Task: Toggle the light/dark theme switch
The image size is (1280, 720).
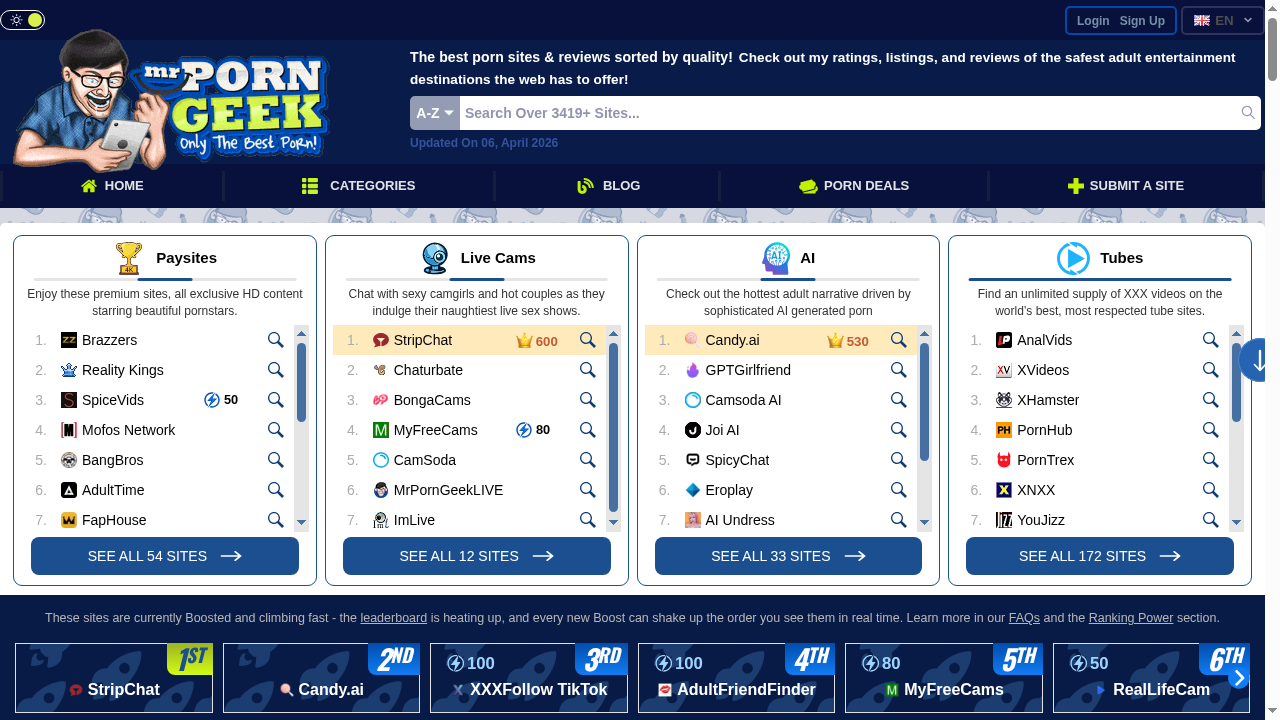Action: click(23, 20)
